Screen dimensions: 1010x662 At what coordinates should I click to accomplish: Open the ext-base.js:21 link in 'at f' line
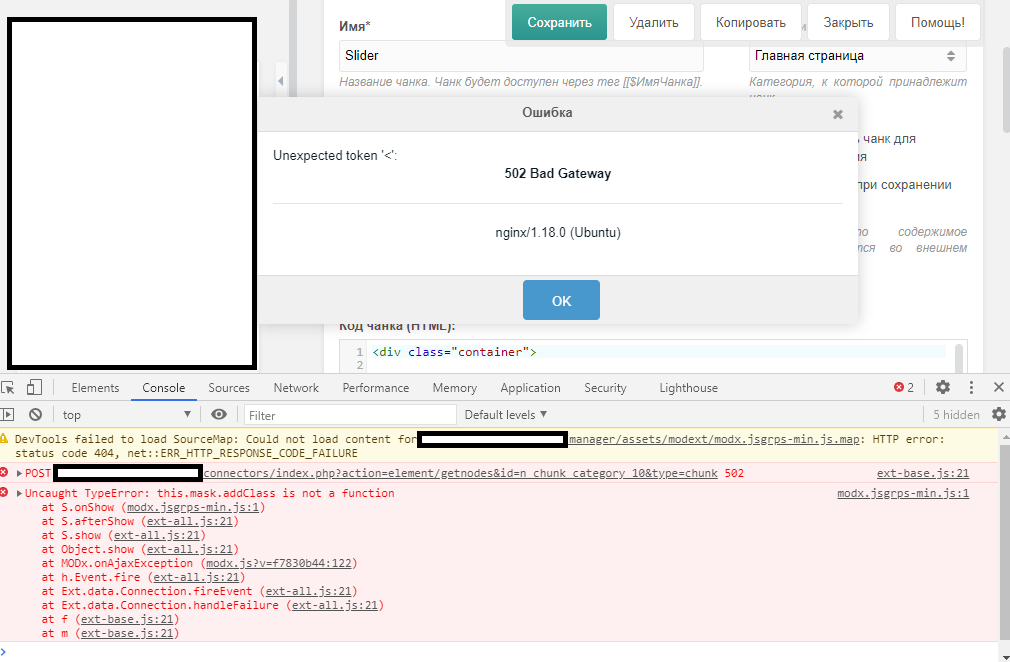(x=127, y=619)
